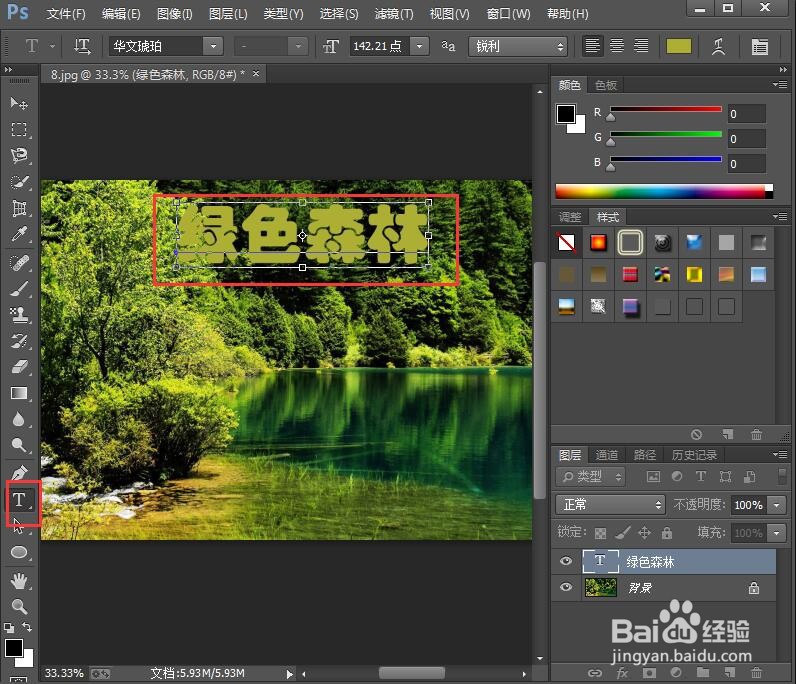This screenshot has height=684, width=796.
Task: Switch to the 历史记录 tab
Action: [694, 454]
